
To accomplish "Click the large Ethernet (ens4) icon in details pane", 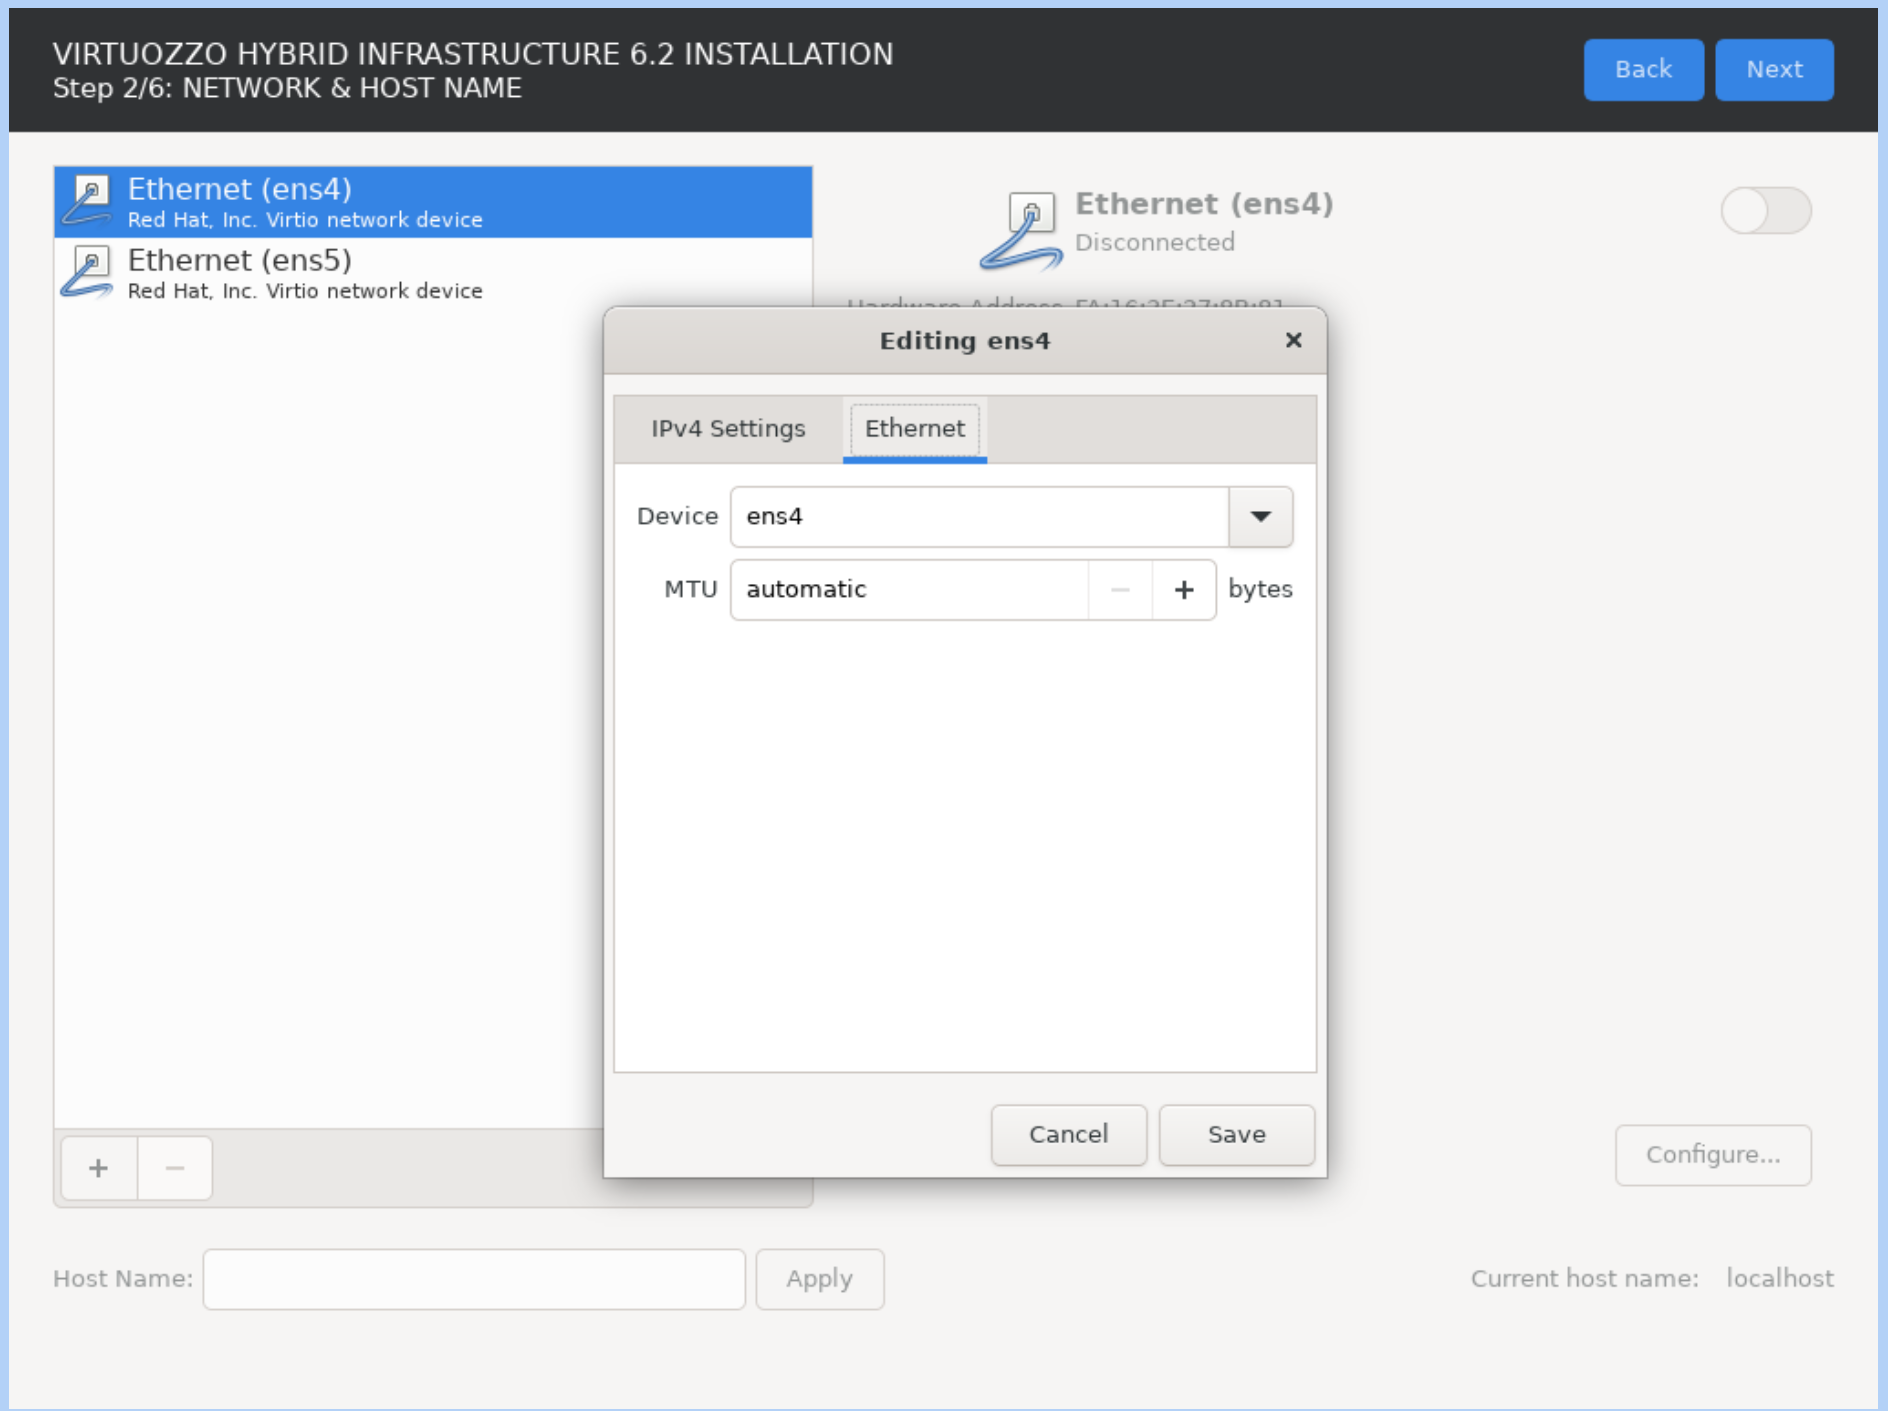I will coord(1021,231).
